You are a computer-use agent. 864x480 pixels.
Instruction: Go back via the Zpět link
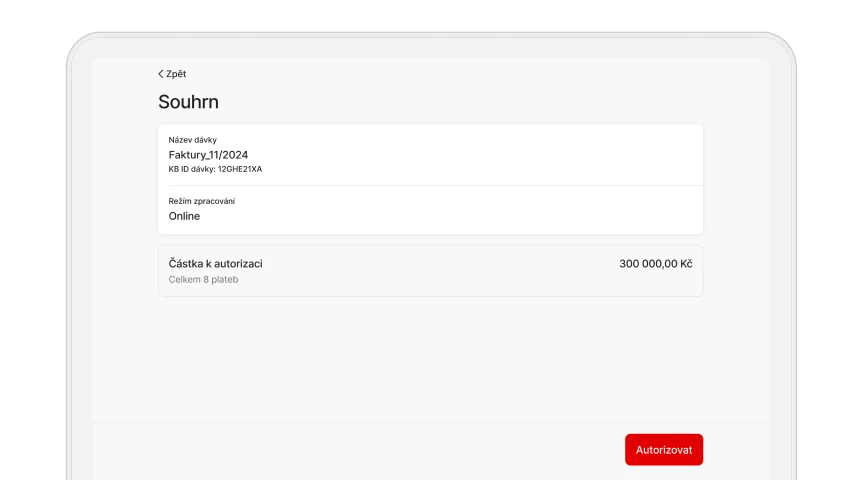point(175,74)
